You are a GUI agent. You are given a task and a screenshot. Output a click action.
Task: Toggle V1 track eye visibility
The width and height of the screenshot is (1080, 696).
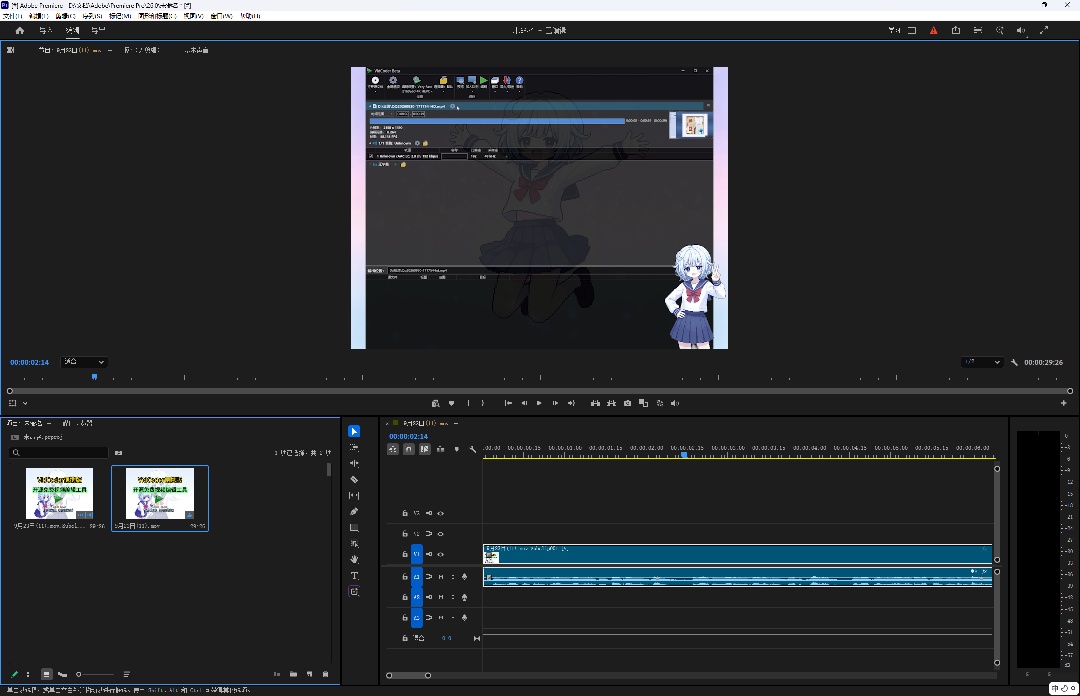[x=440, y=554]
